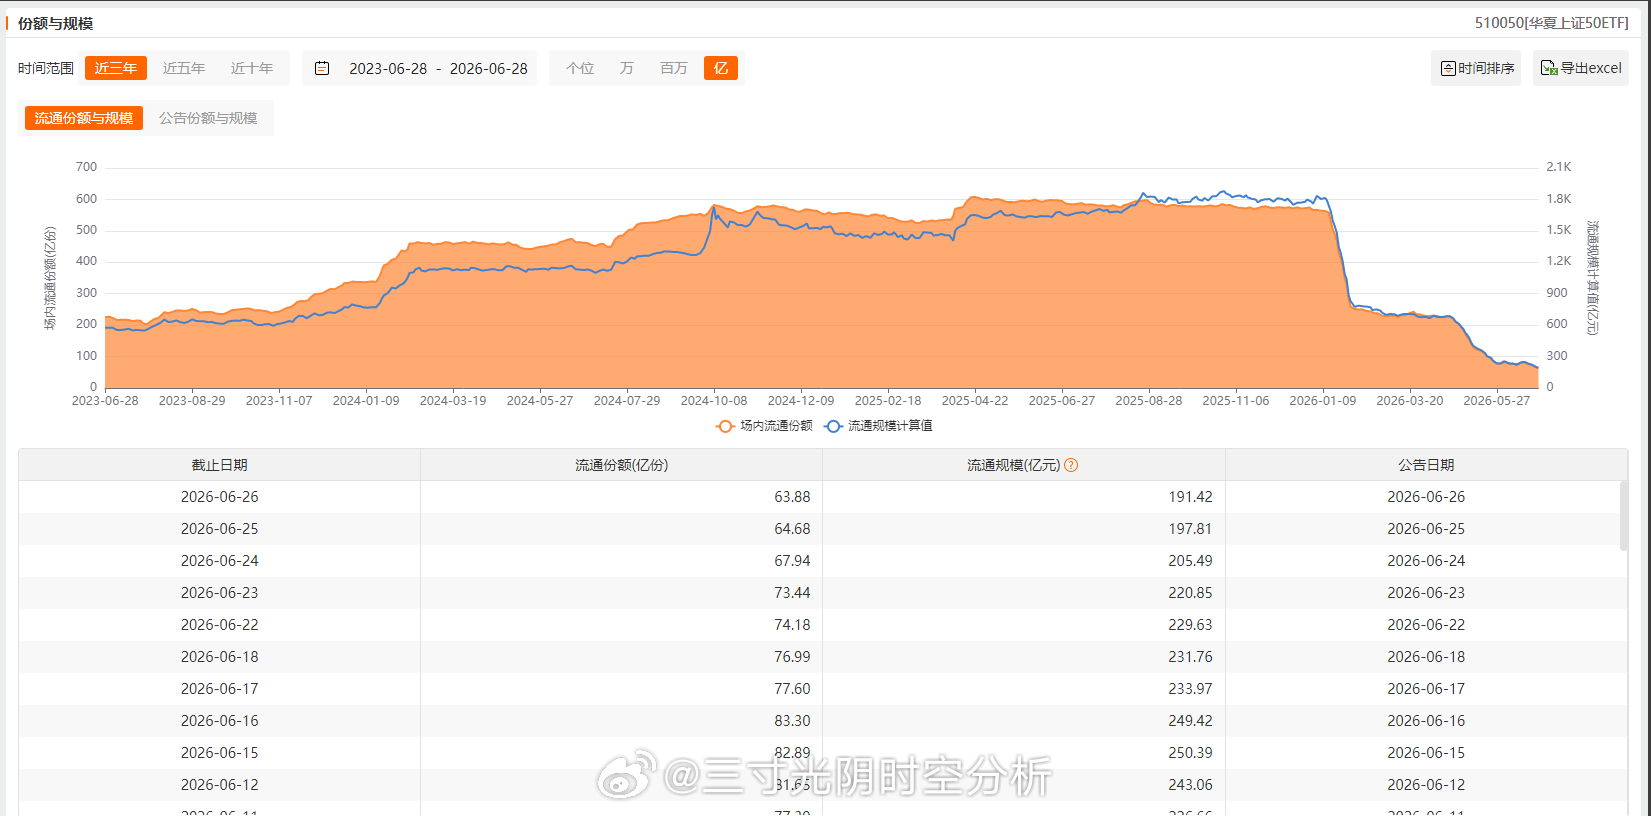Select the 近十年 time range

[252, 68]
